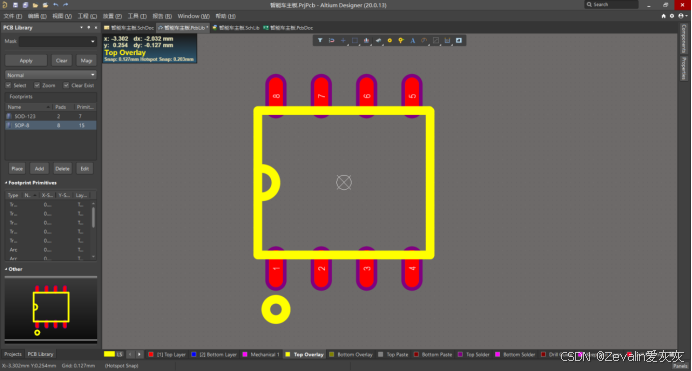Select the Bottom Layer blue tab
This screenshot has height=371, width=692.
pyautogui.click(x=214, y=354)
